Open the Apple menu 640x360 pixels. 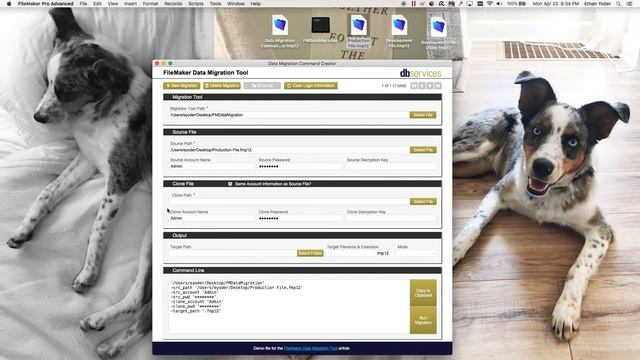click(9, 4)
